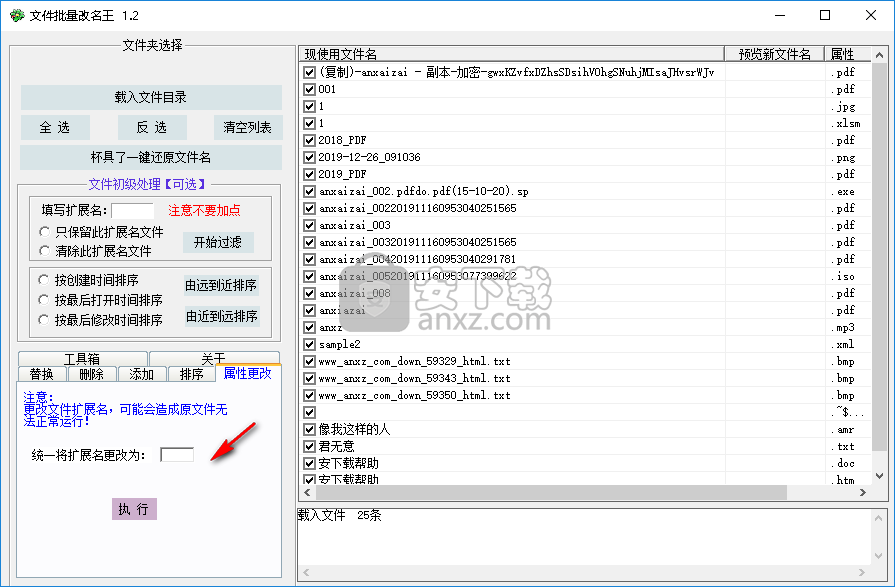
Task: Focus the 填写扩展名 input field
Action: pyautogui.click(x=132, y=211)
